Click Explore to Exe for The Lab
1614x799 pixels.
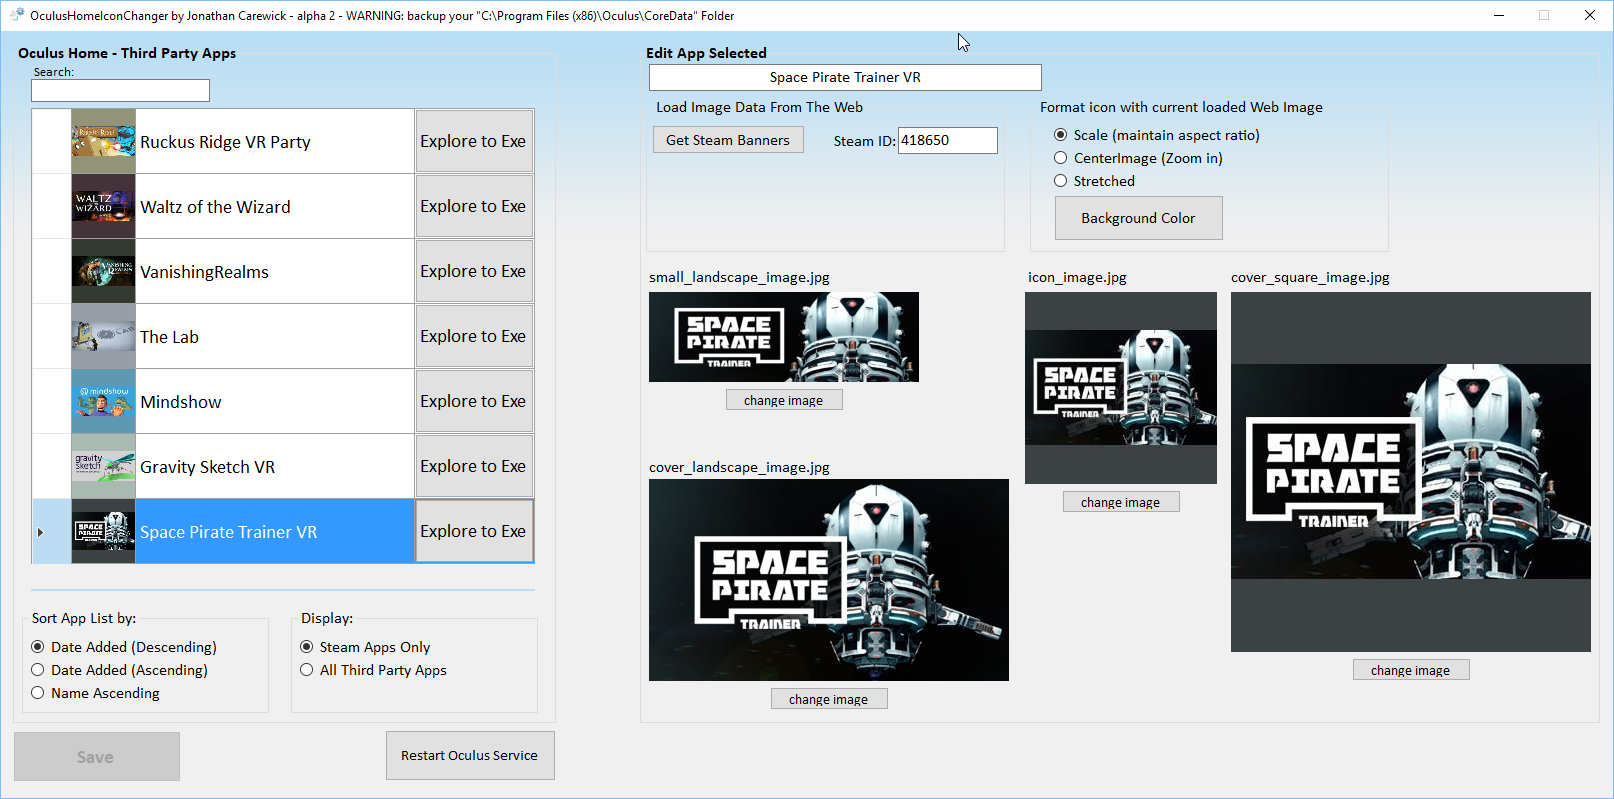pyautogui.click(x=473, y=336)
